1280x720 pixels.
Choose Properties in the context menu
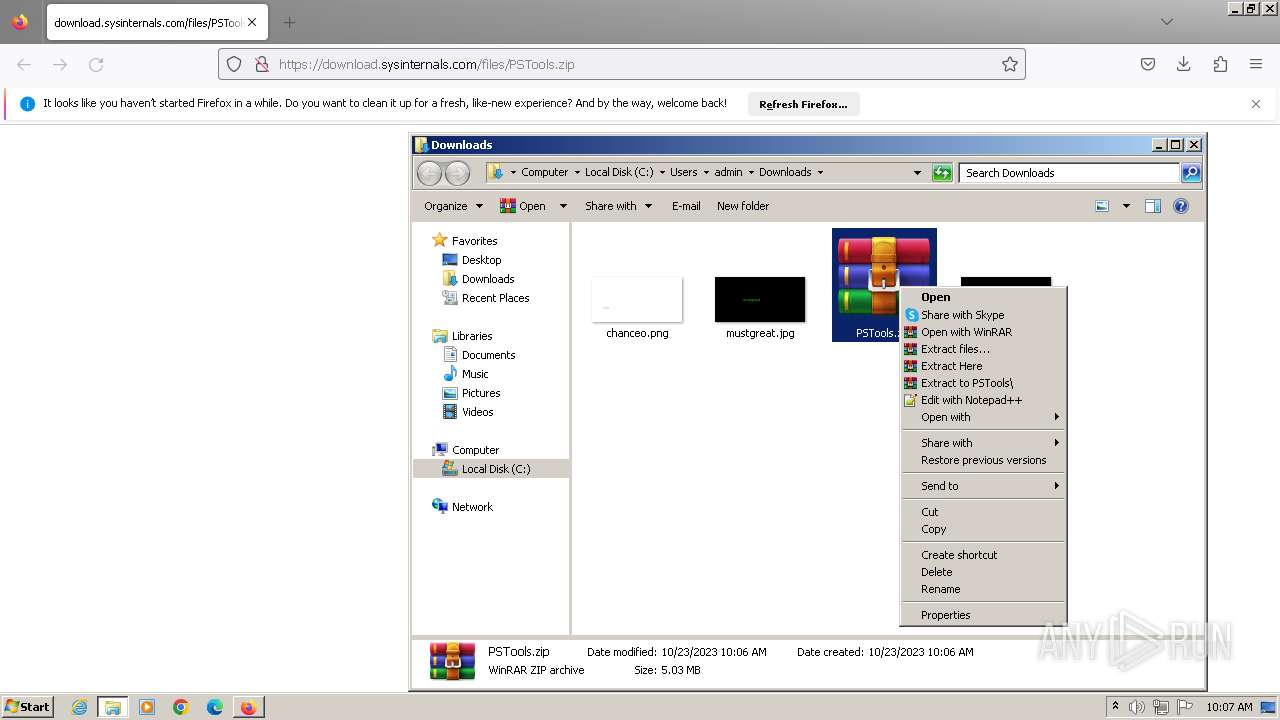983,615
